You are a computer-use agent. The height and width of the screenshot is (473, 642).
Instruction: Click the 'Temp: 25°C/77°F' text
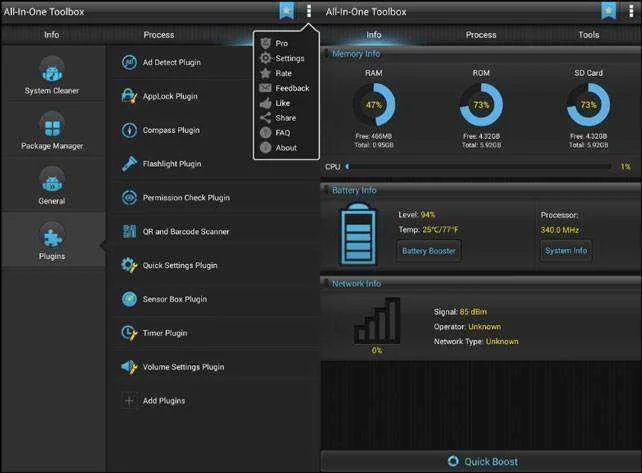[428, 230]
